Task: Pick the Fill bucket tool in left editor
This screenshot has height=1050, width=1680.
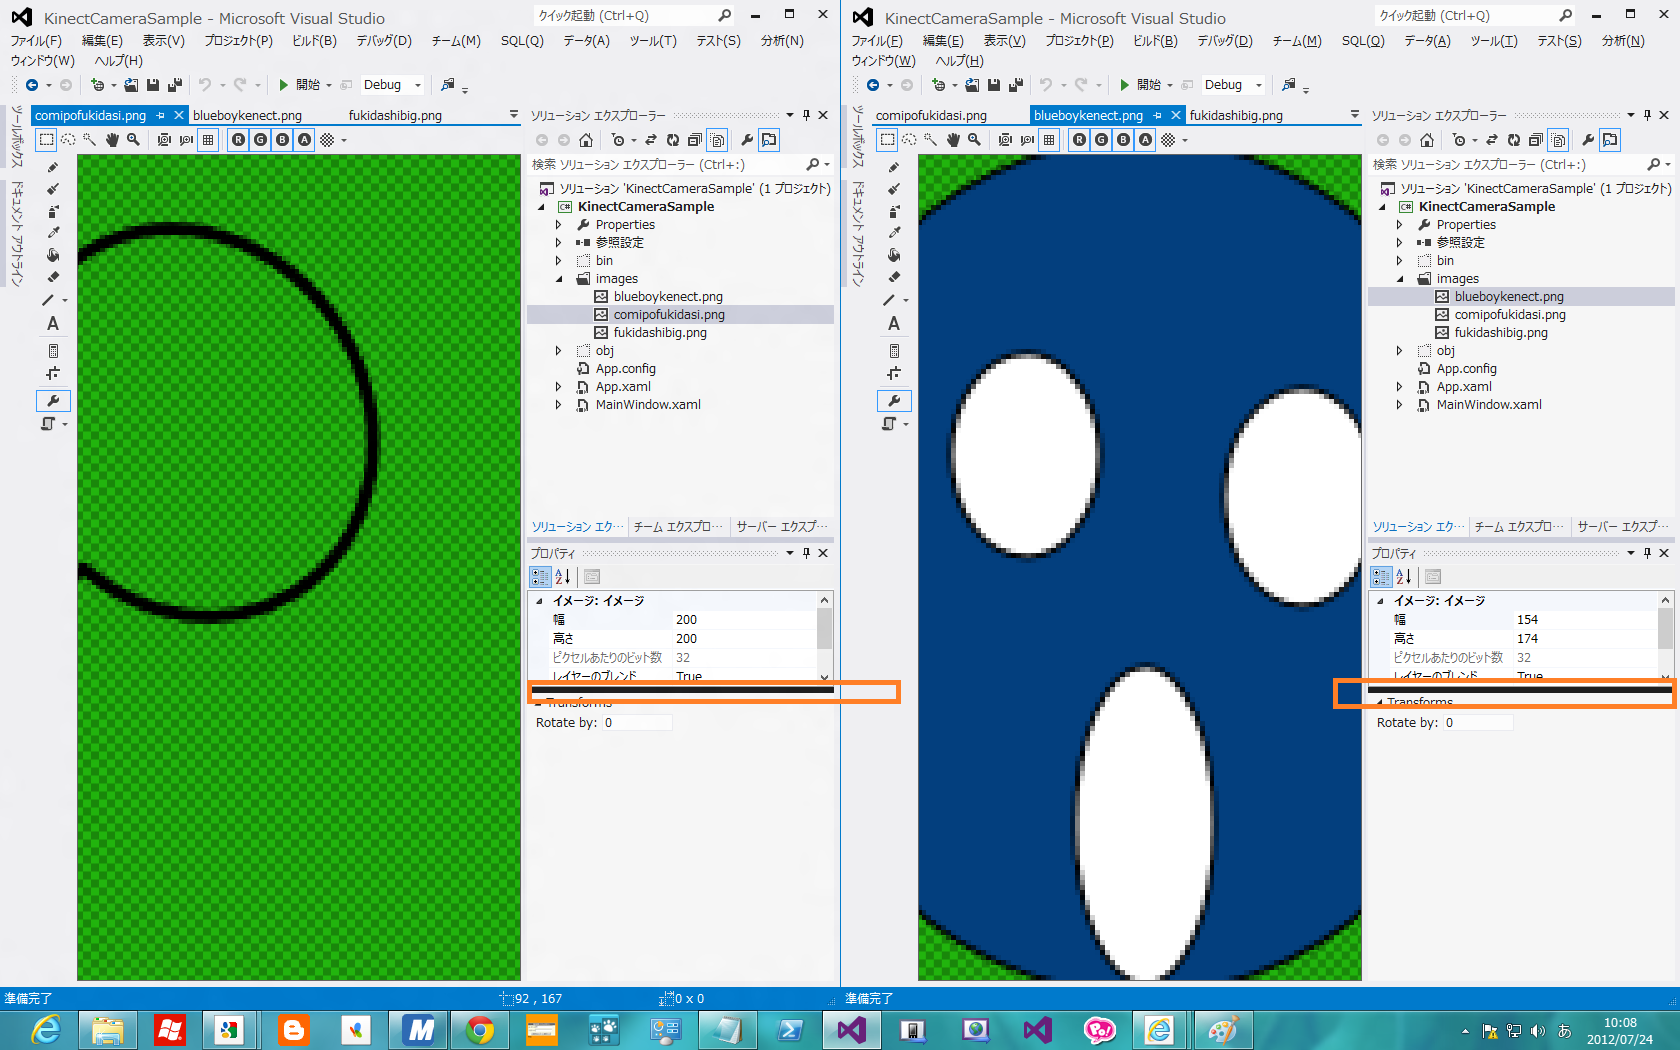Action: click(x=53, y=255)
